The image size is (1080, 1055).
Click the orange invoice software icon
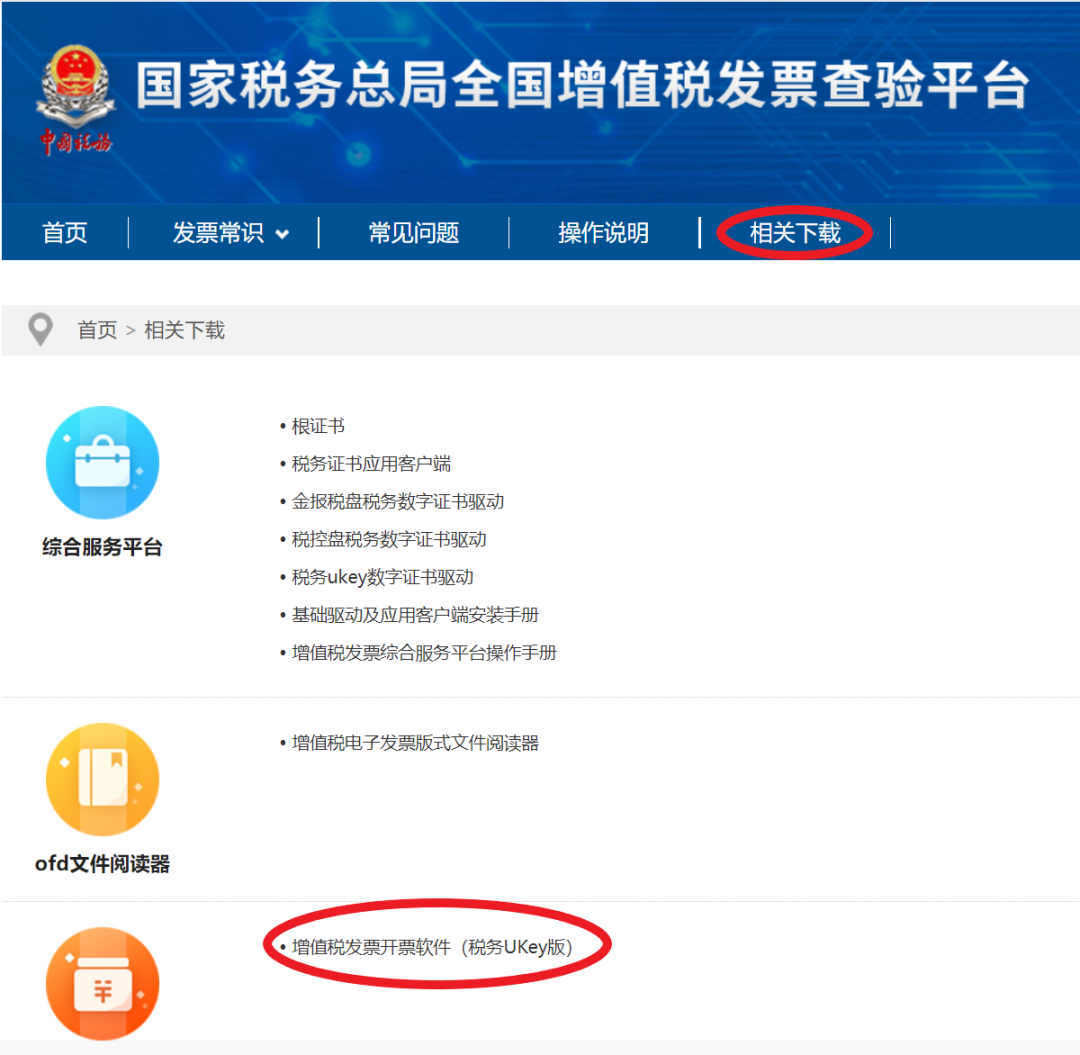tap(103, 983)
